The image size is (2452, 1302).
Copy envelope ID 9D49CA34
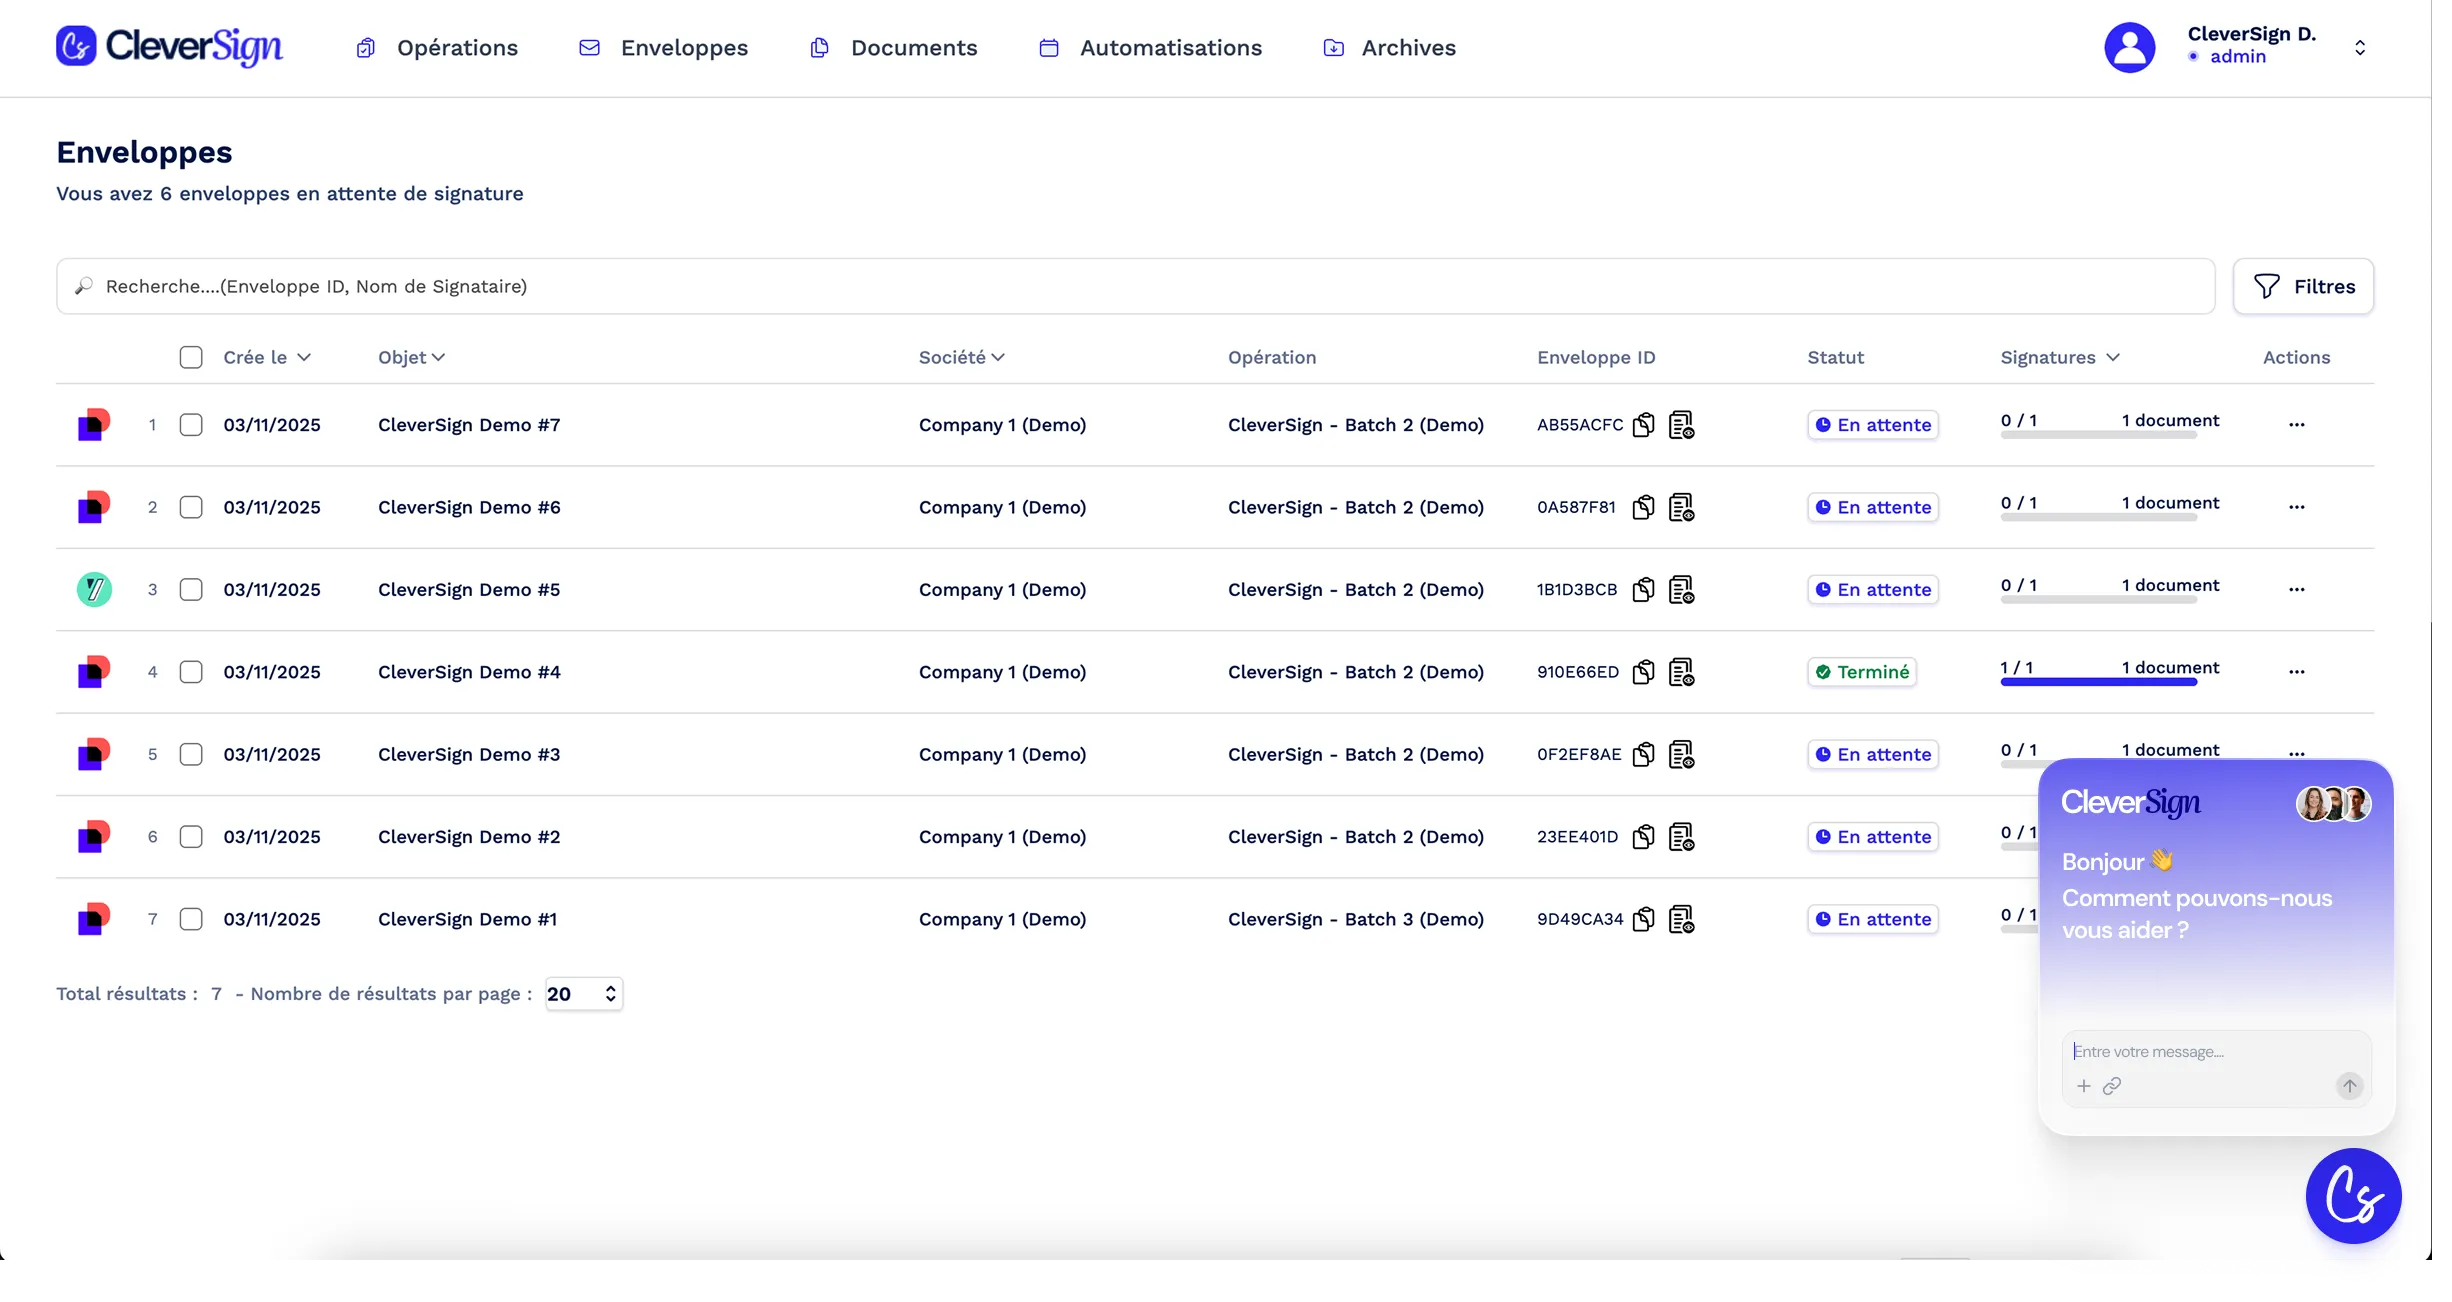[x=1643, y=919]
